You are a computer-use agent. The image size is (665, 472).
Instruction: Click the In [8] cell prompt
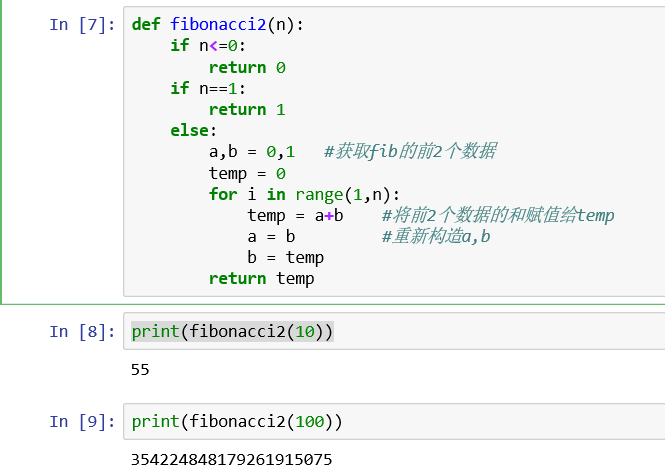[82, 331]
